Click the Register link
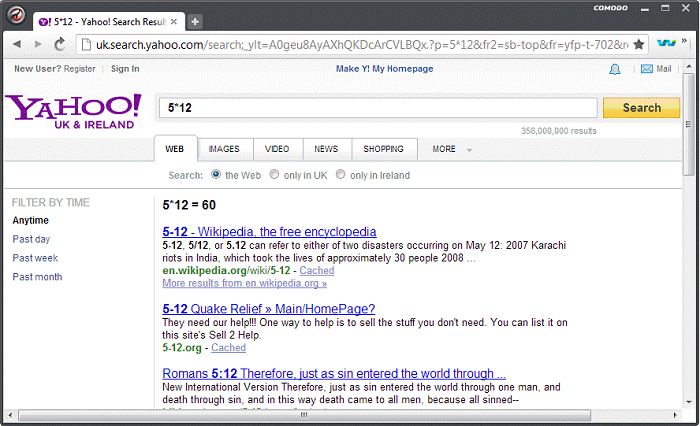The image size is (700, 426). (x=79, y=69)
